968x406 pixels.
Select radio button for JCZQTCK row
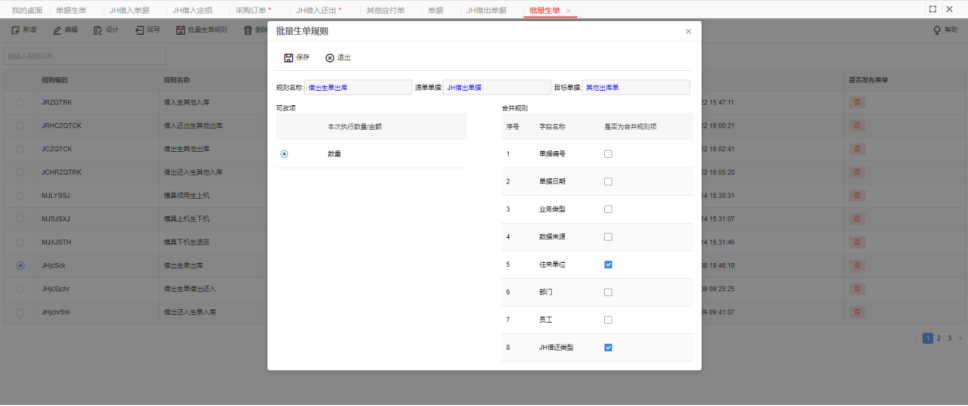pos(20,149)
